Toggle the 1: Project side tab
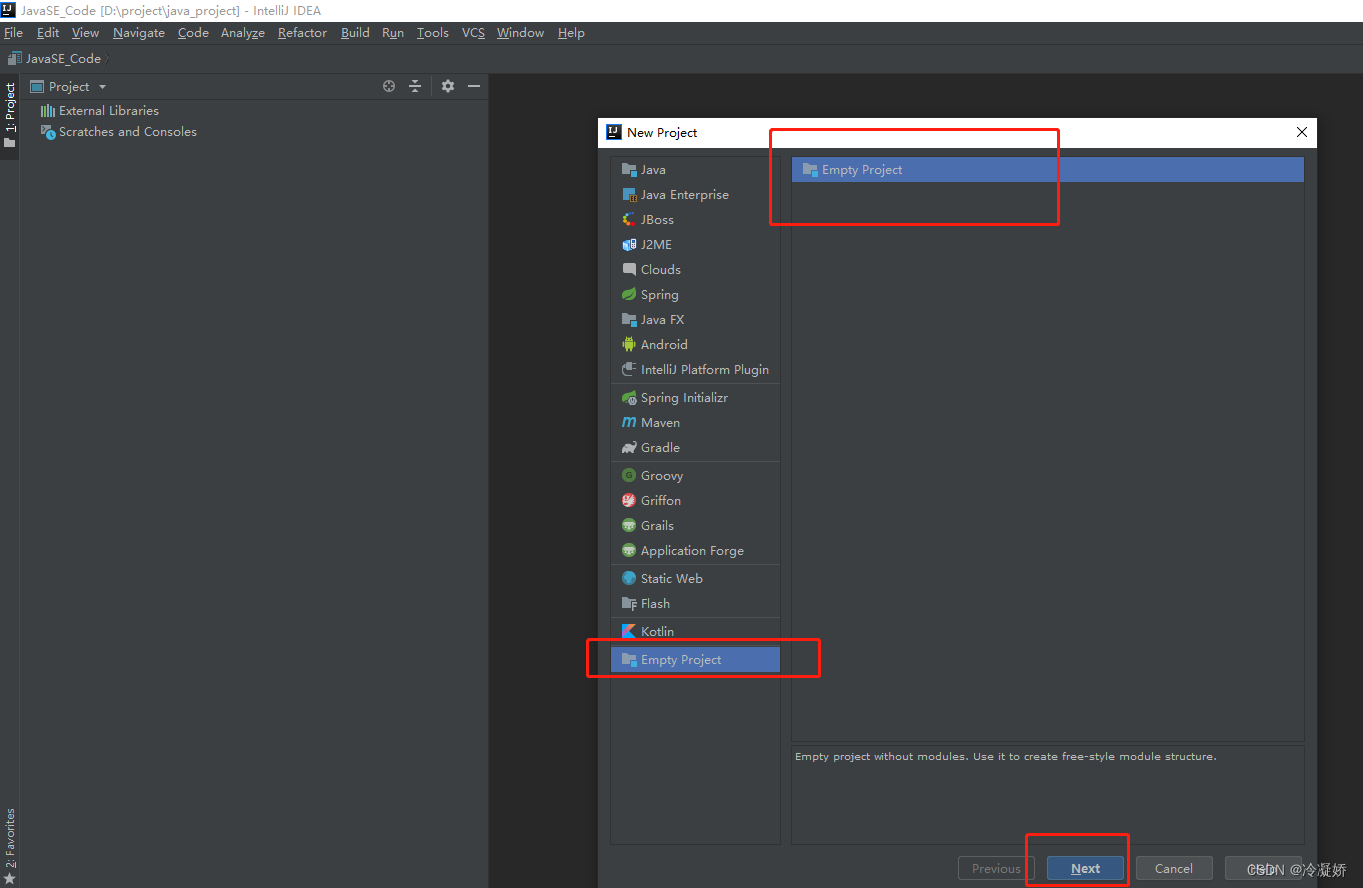 pyautogui.click(x=9, y=115)
